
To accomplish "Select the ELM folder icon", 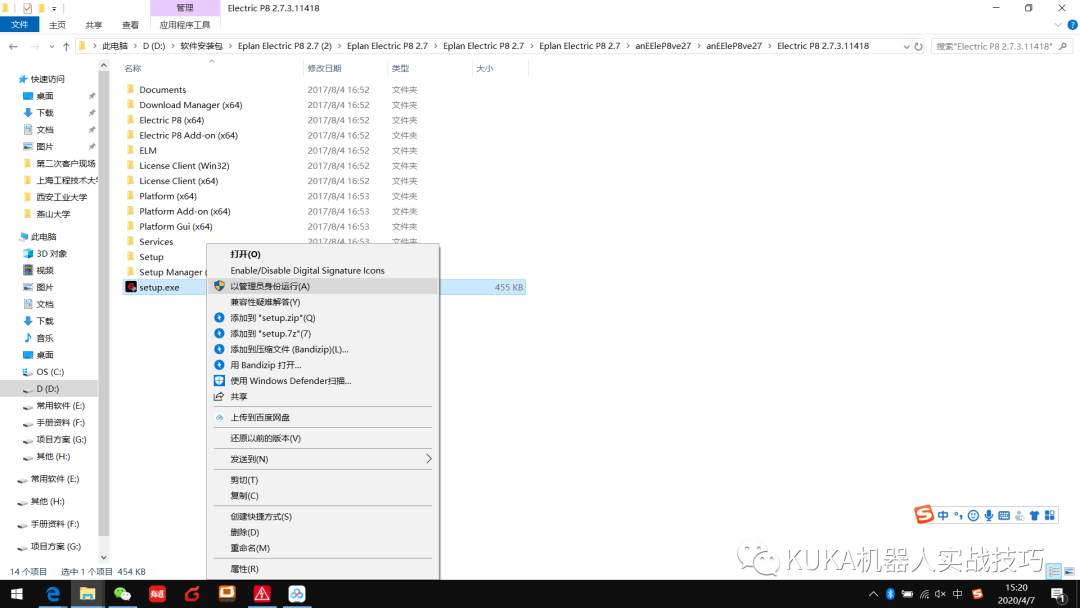I will point(130,150).
